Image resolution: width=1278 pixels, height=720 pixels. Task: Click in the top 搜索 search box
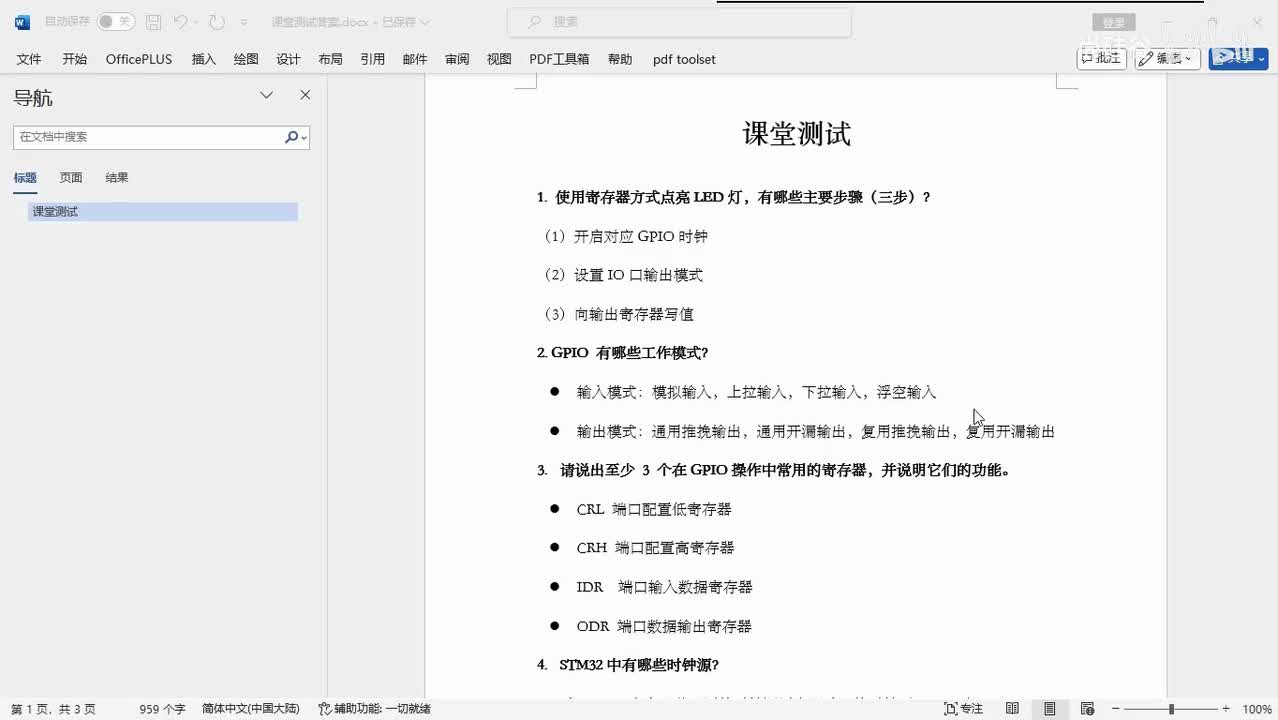click(x=679, y=22)
